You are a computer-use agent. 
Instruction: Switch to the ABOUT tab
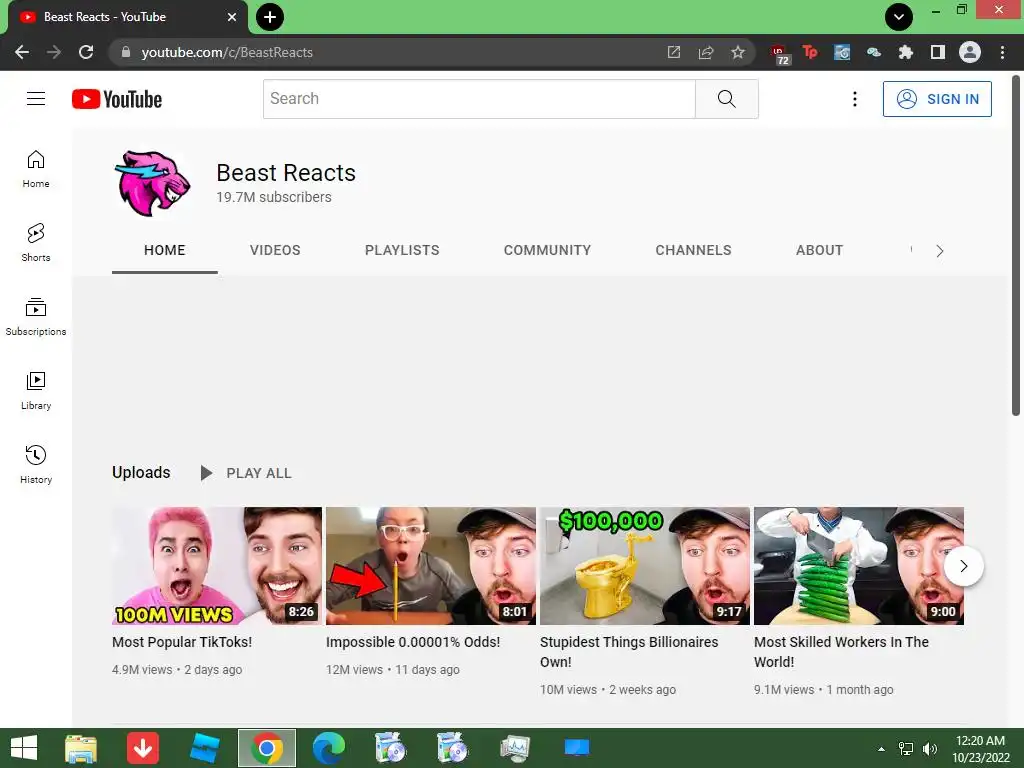(x=820, y=250)
